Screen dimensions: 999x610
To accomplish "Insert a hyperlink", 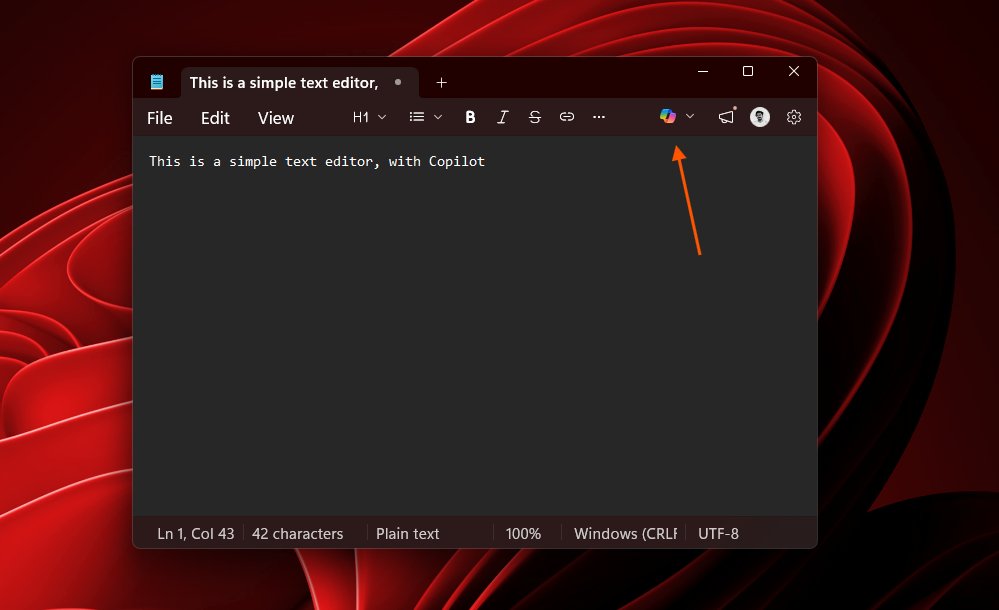I will tap(567, 117).
